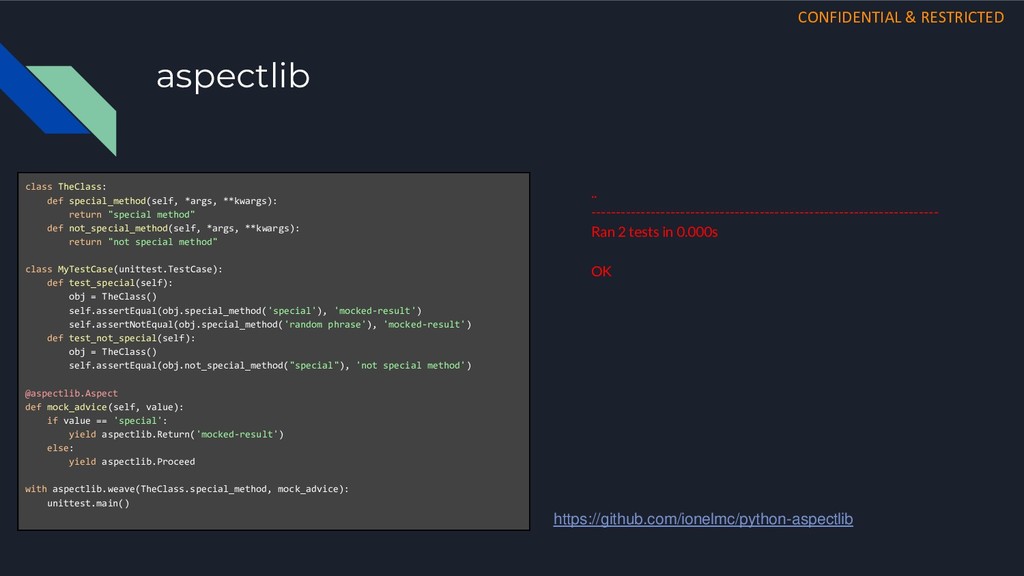
Task: Click the 'def test_special(self)' line
Action: point(110,283)
